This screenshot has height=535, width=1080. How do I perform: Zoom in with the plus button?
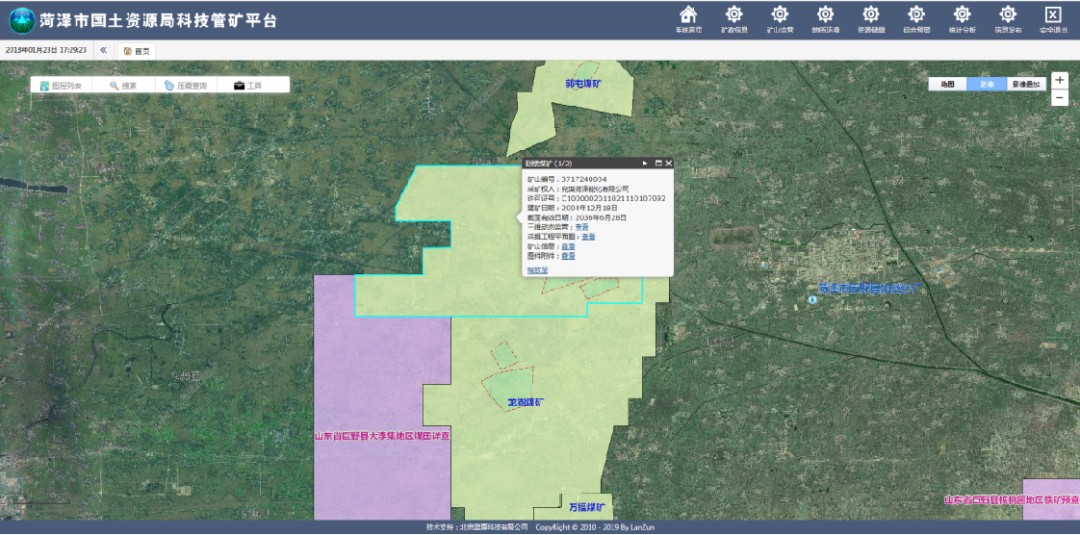tap(1060, 80)
